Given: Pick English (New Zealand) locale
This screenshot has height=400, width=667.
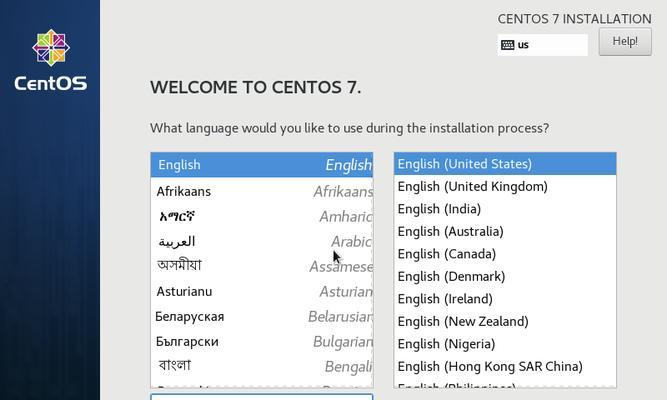Looking at the screenshot, I should click(x=505, y=322).
